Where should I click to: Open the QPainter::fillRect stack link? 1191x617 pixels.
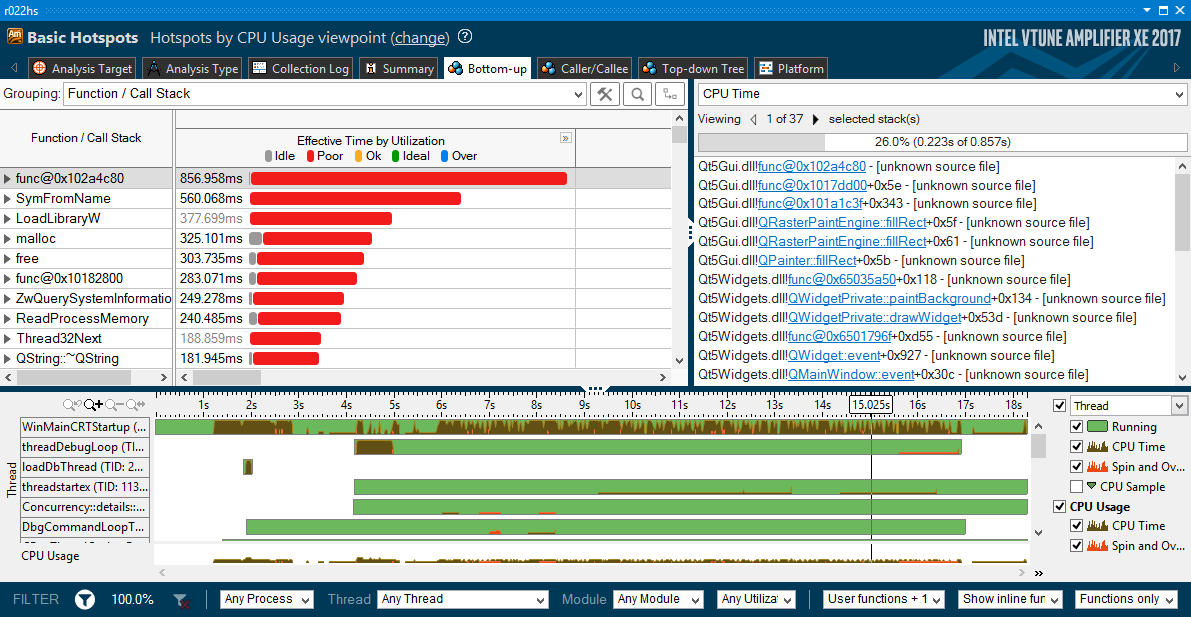pyautogui.click(x=807, y=261)
